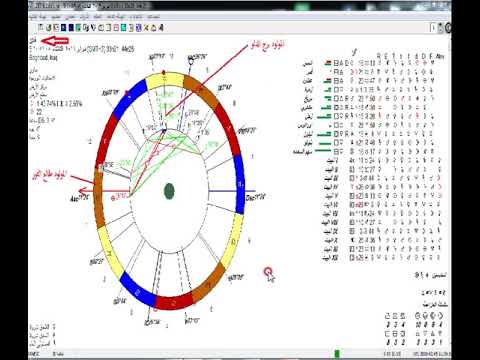Click the gray outlined-square toolbar icon
The height and width of the screenshot is (360, 480).
click(x=101, y=28)
